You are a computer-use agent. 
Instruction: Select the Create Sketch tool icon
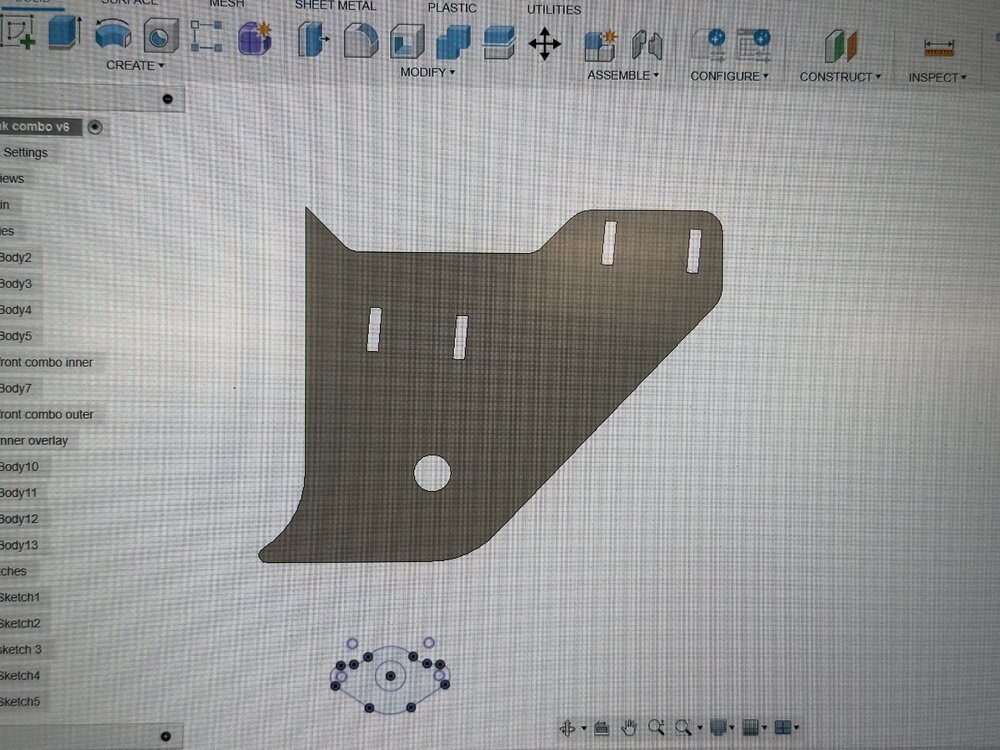(x=17, y=32)
